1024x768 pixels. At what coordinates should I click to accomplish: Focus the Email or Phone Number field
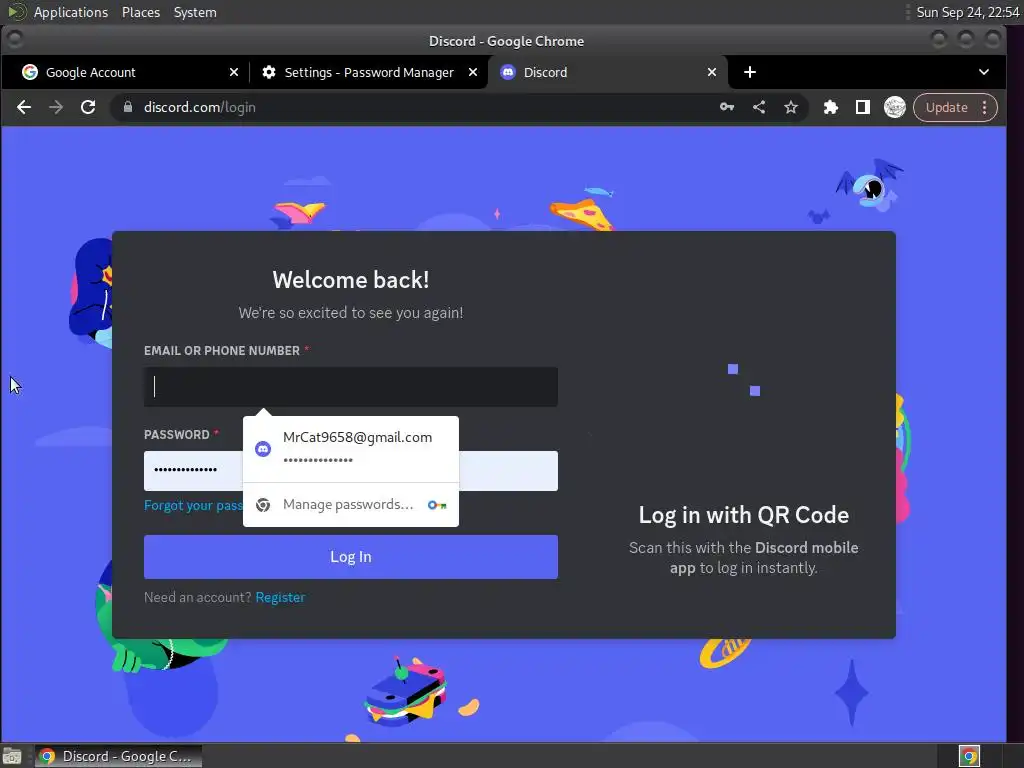[351, 387]
